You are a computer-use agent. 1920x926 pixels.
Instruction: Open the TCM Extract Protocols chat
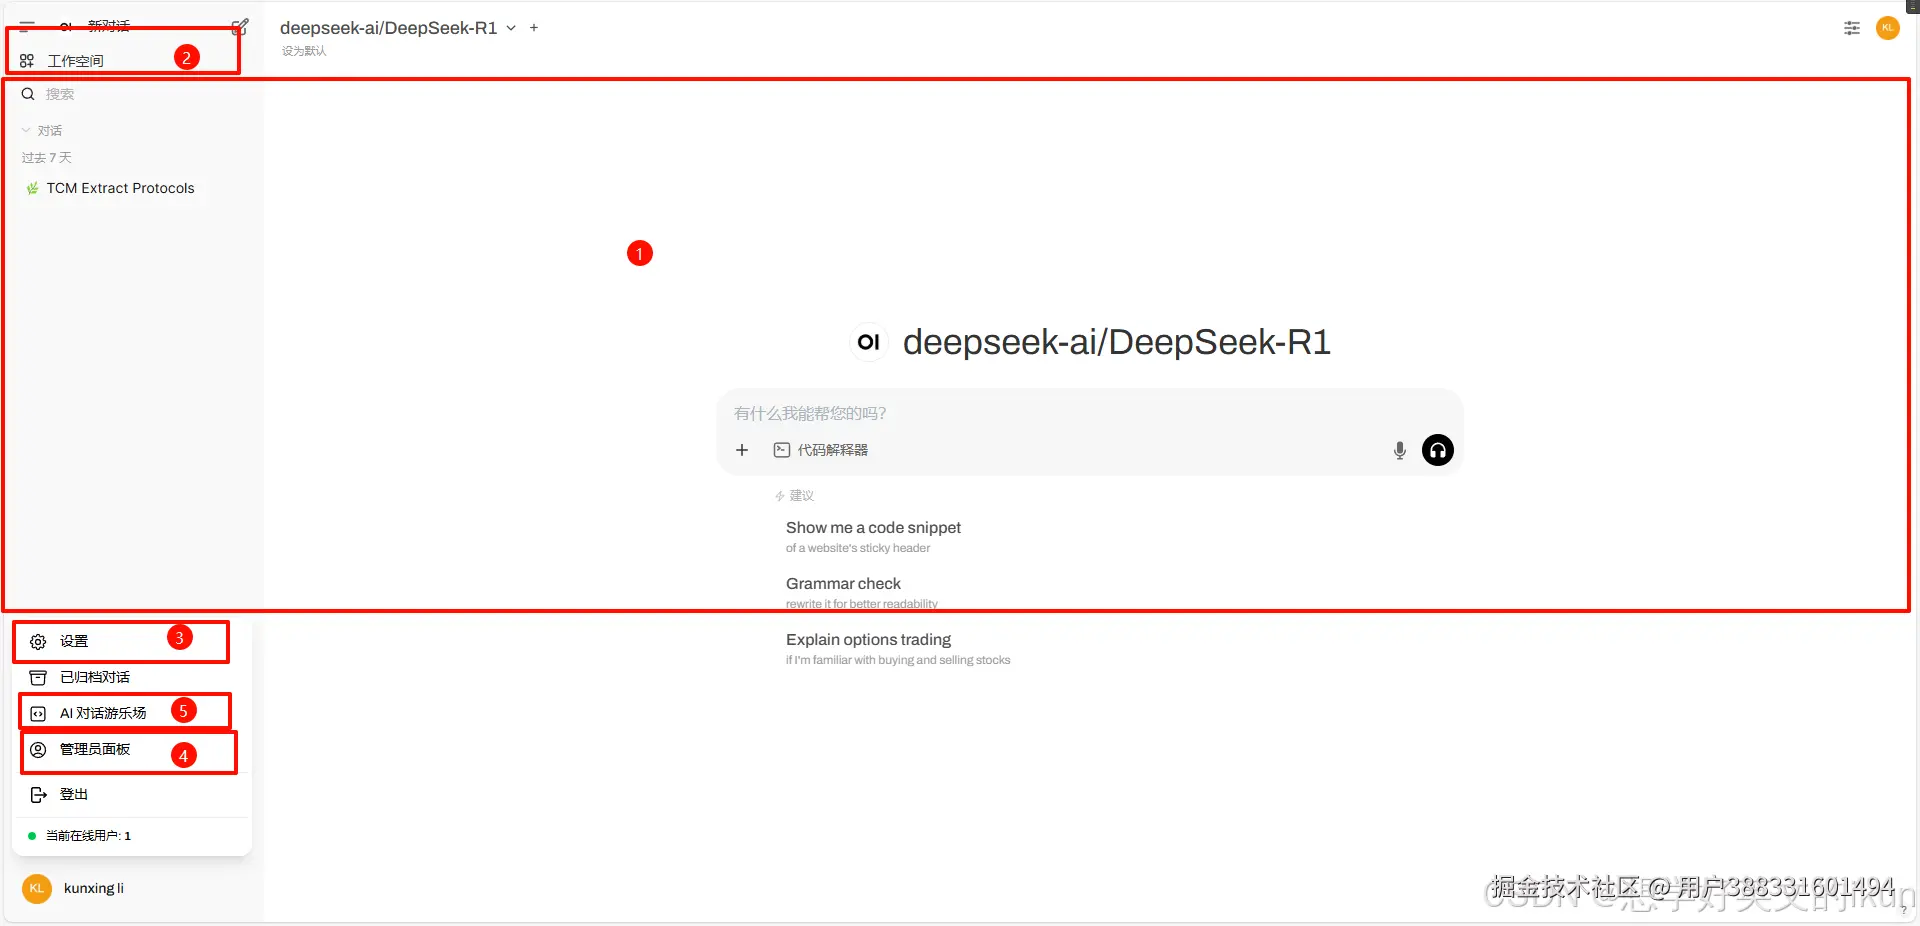click(121, 188)
